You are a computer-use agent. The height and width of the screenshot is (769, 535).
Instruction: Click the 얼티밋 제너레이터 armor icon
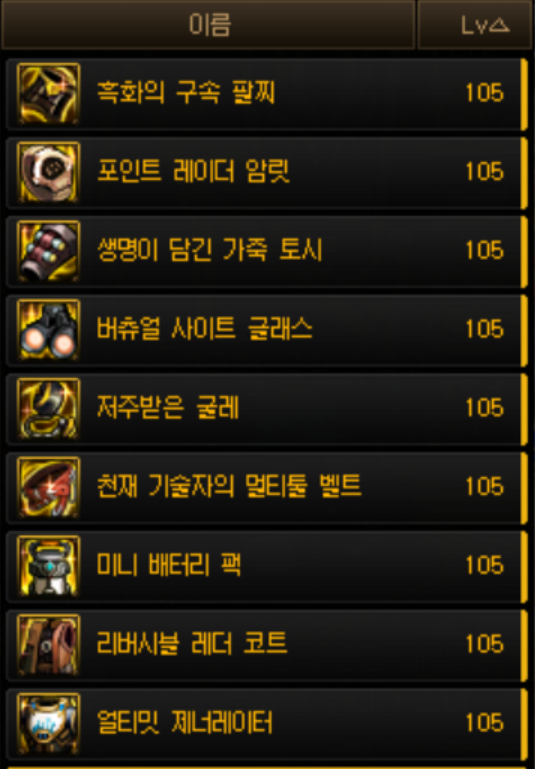pyautogui.click(x=48, y=723)
